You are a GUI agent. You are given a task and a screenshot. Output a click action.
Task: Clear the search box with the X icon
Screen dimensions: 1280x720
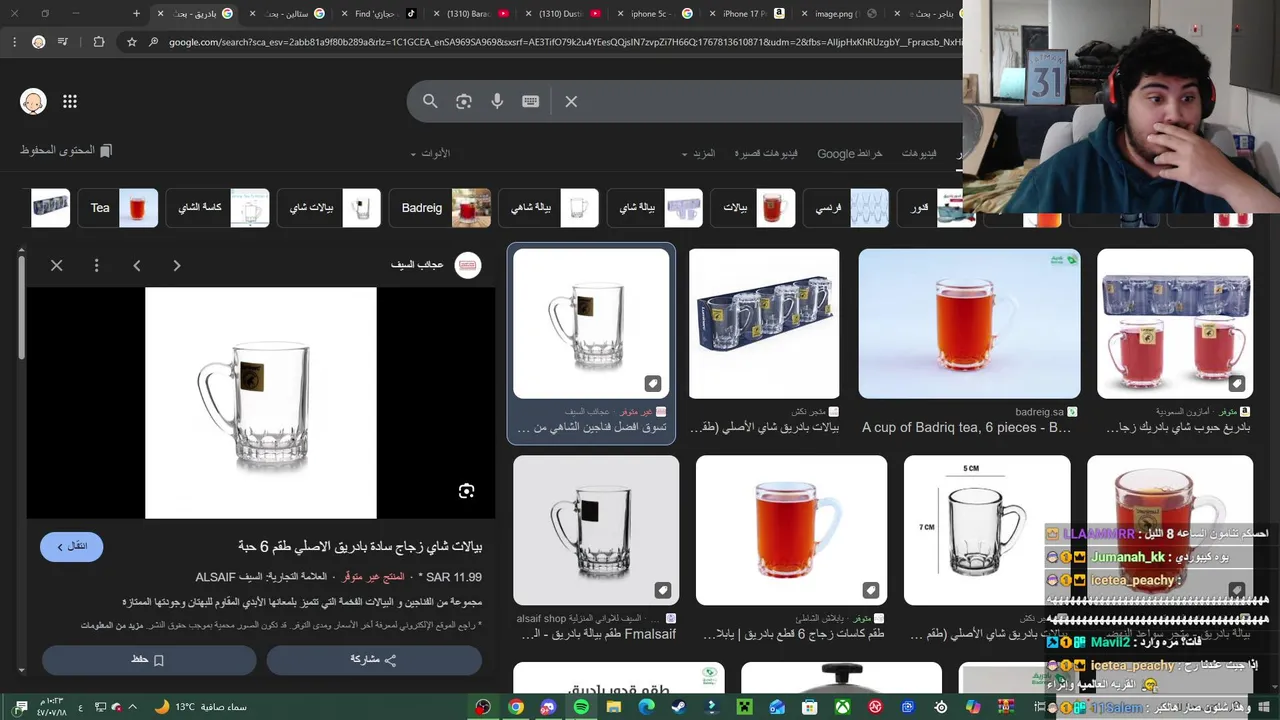(571, 101)
